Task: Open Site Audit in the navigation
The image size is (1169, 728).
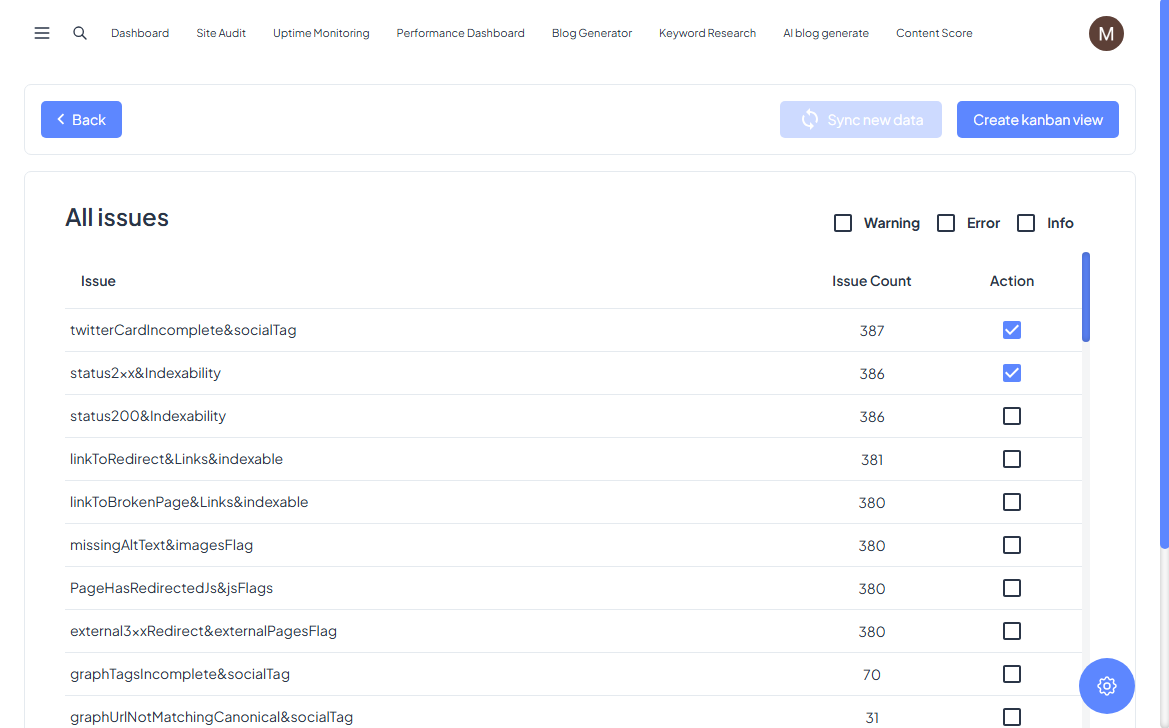Action: [x=221, y=33]
